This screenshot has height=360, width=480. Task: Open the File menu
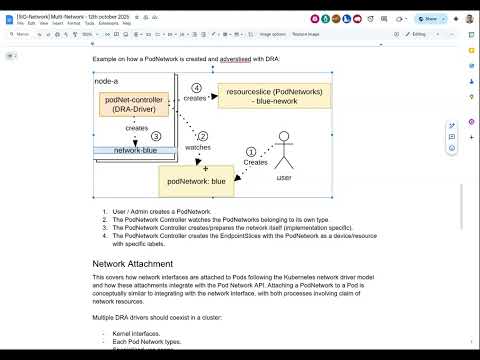pyautogui.click(x=20, y=23)
